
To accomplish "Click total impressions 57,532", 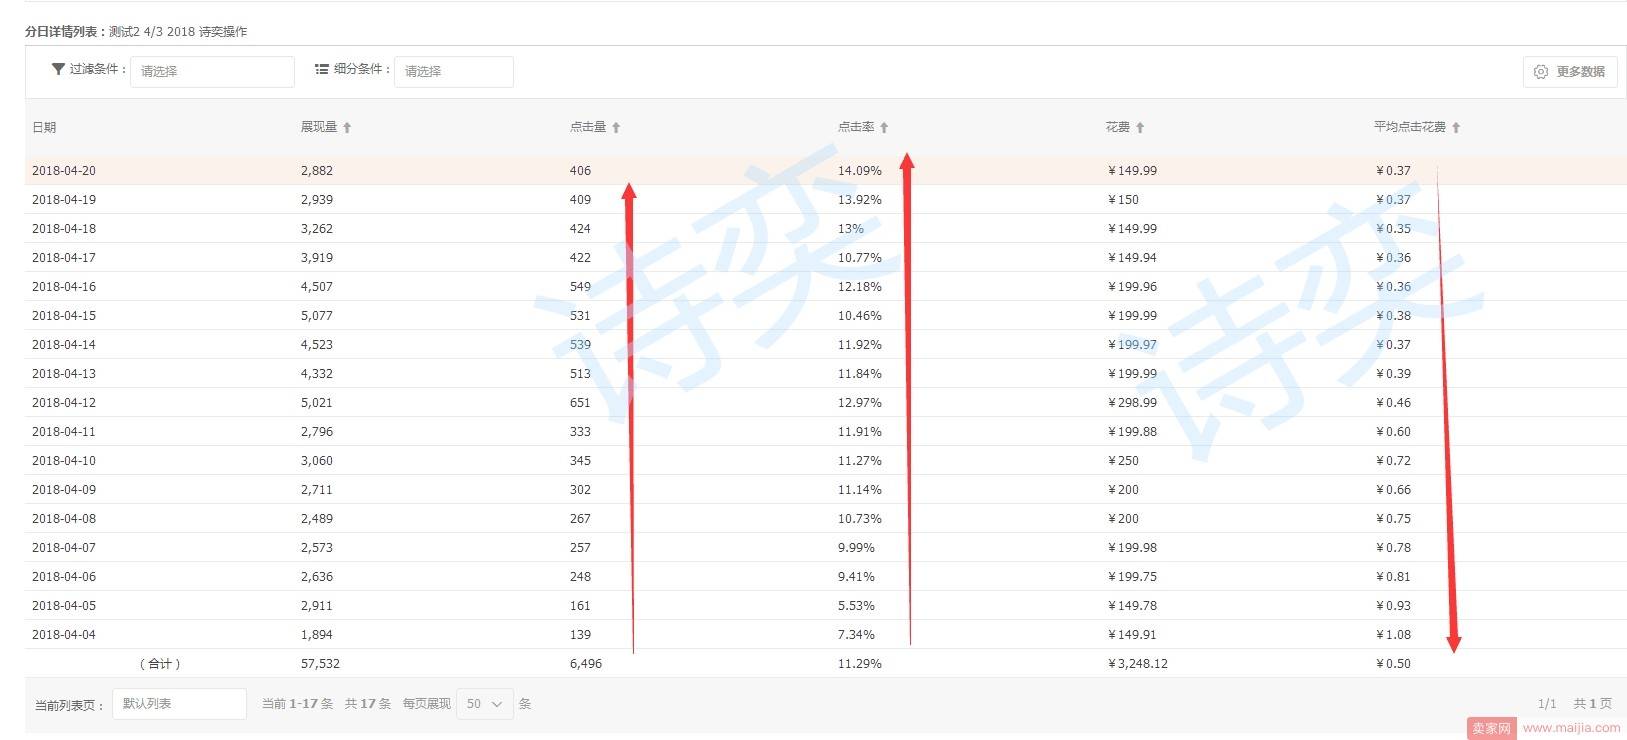I will click(x=320, y=664).
